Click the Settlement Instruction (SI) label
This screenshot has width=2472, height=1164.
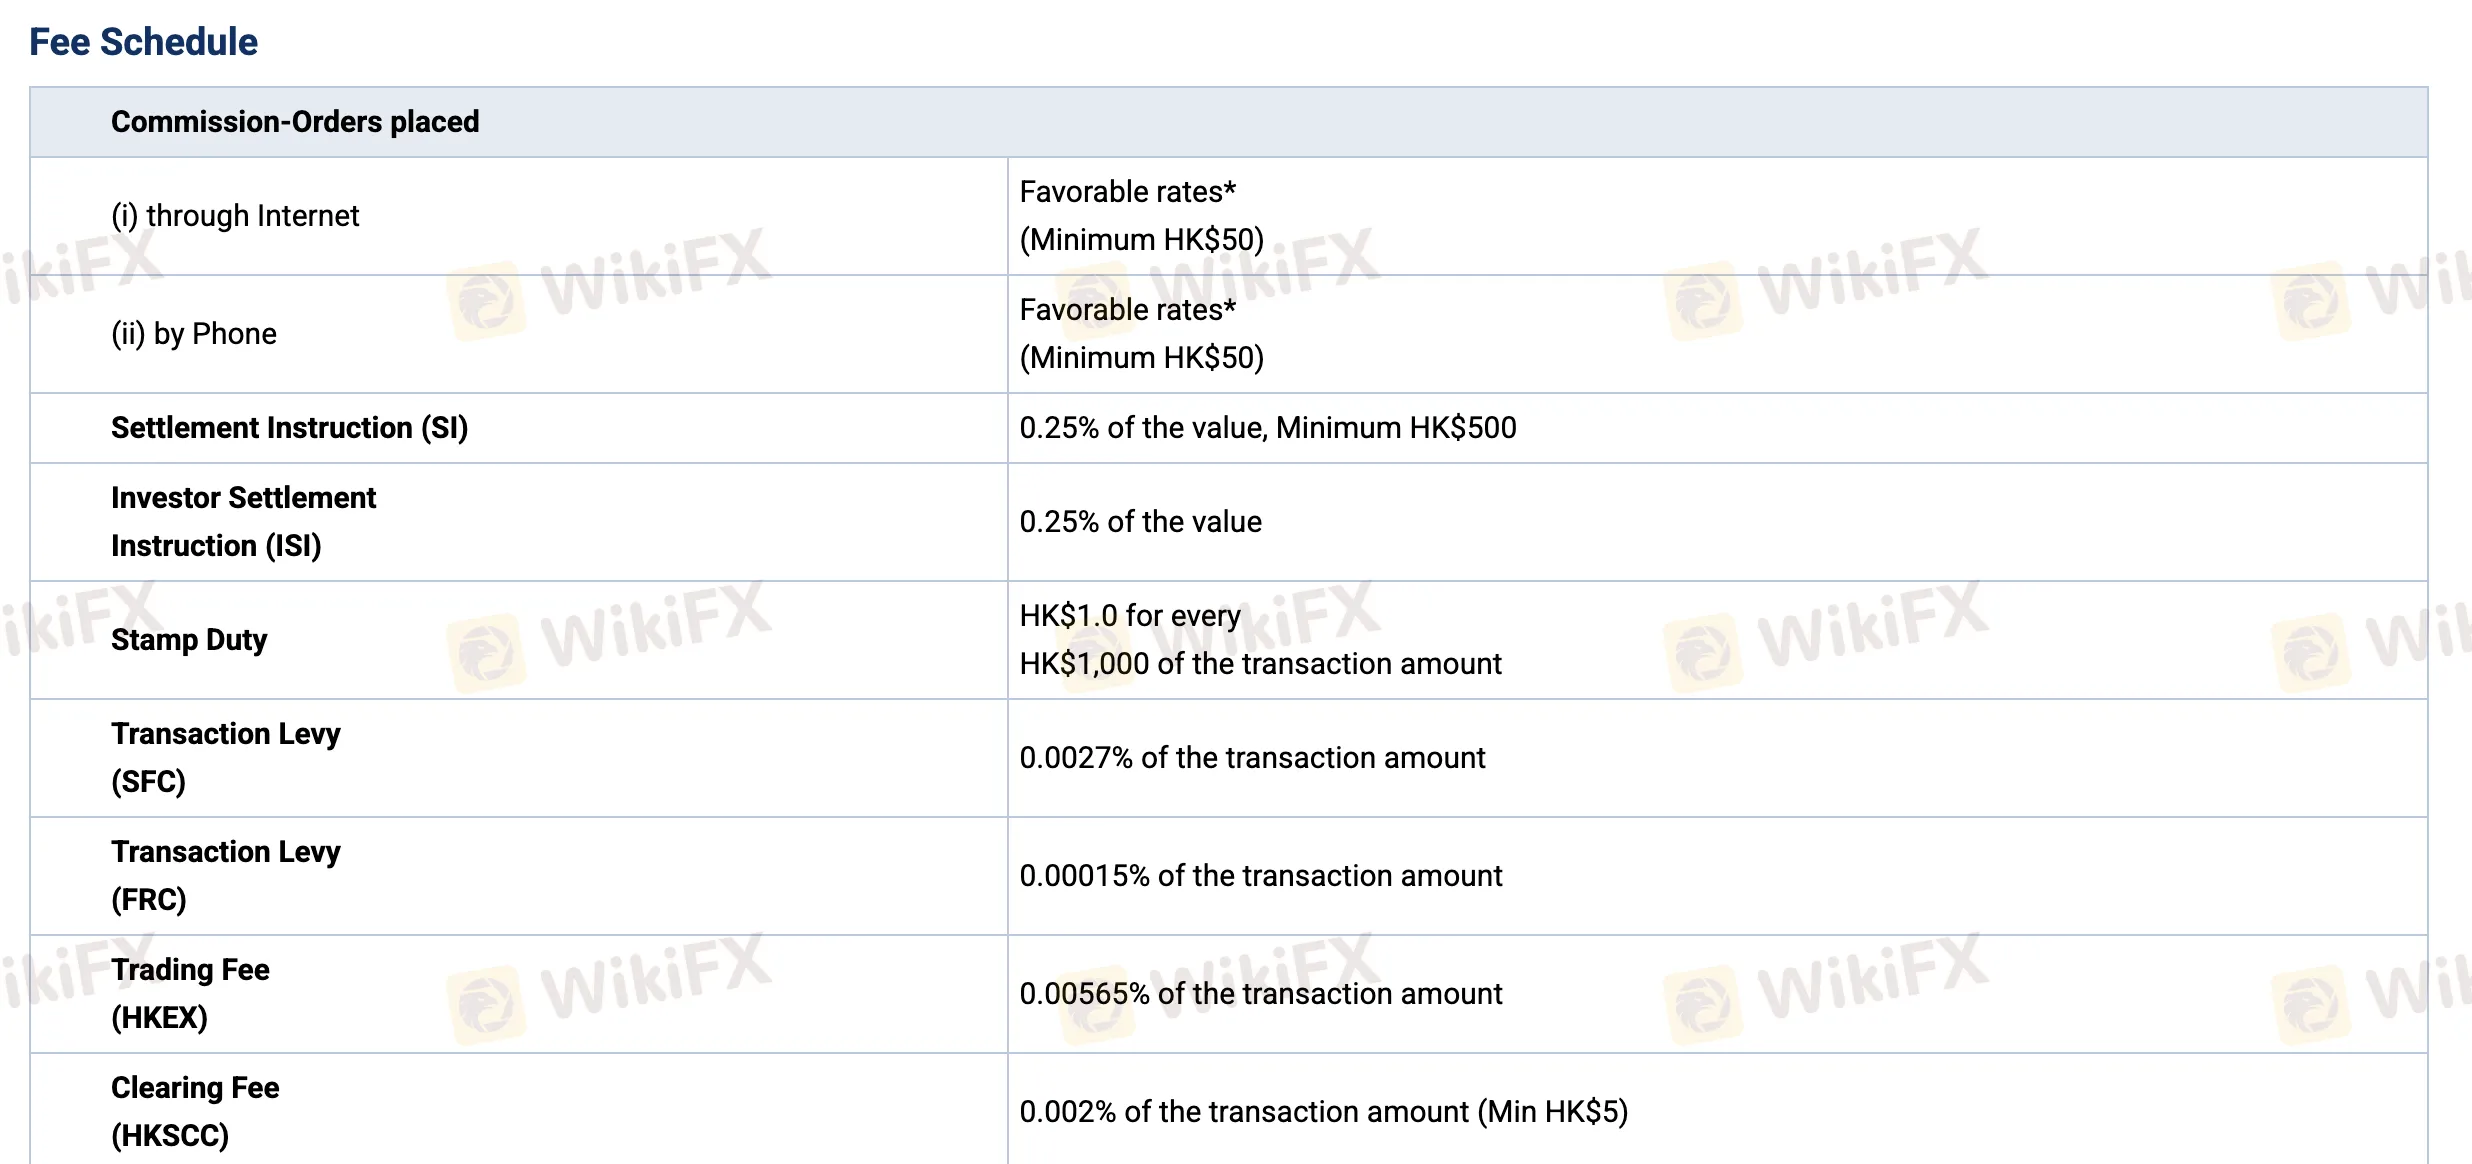coord(289,428)
